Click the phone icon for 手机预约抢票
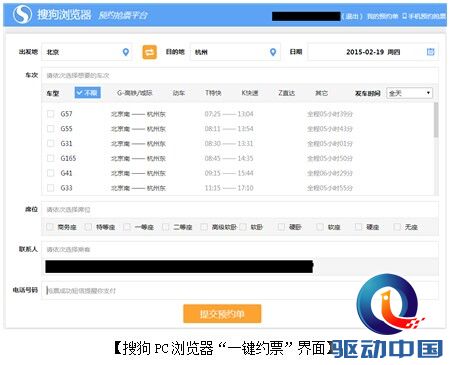The height and width of the screenshot is (365, 450). click(x=404, y=16)
